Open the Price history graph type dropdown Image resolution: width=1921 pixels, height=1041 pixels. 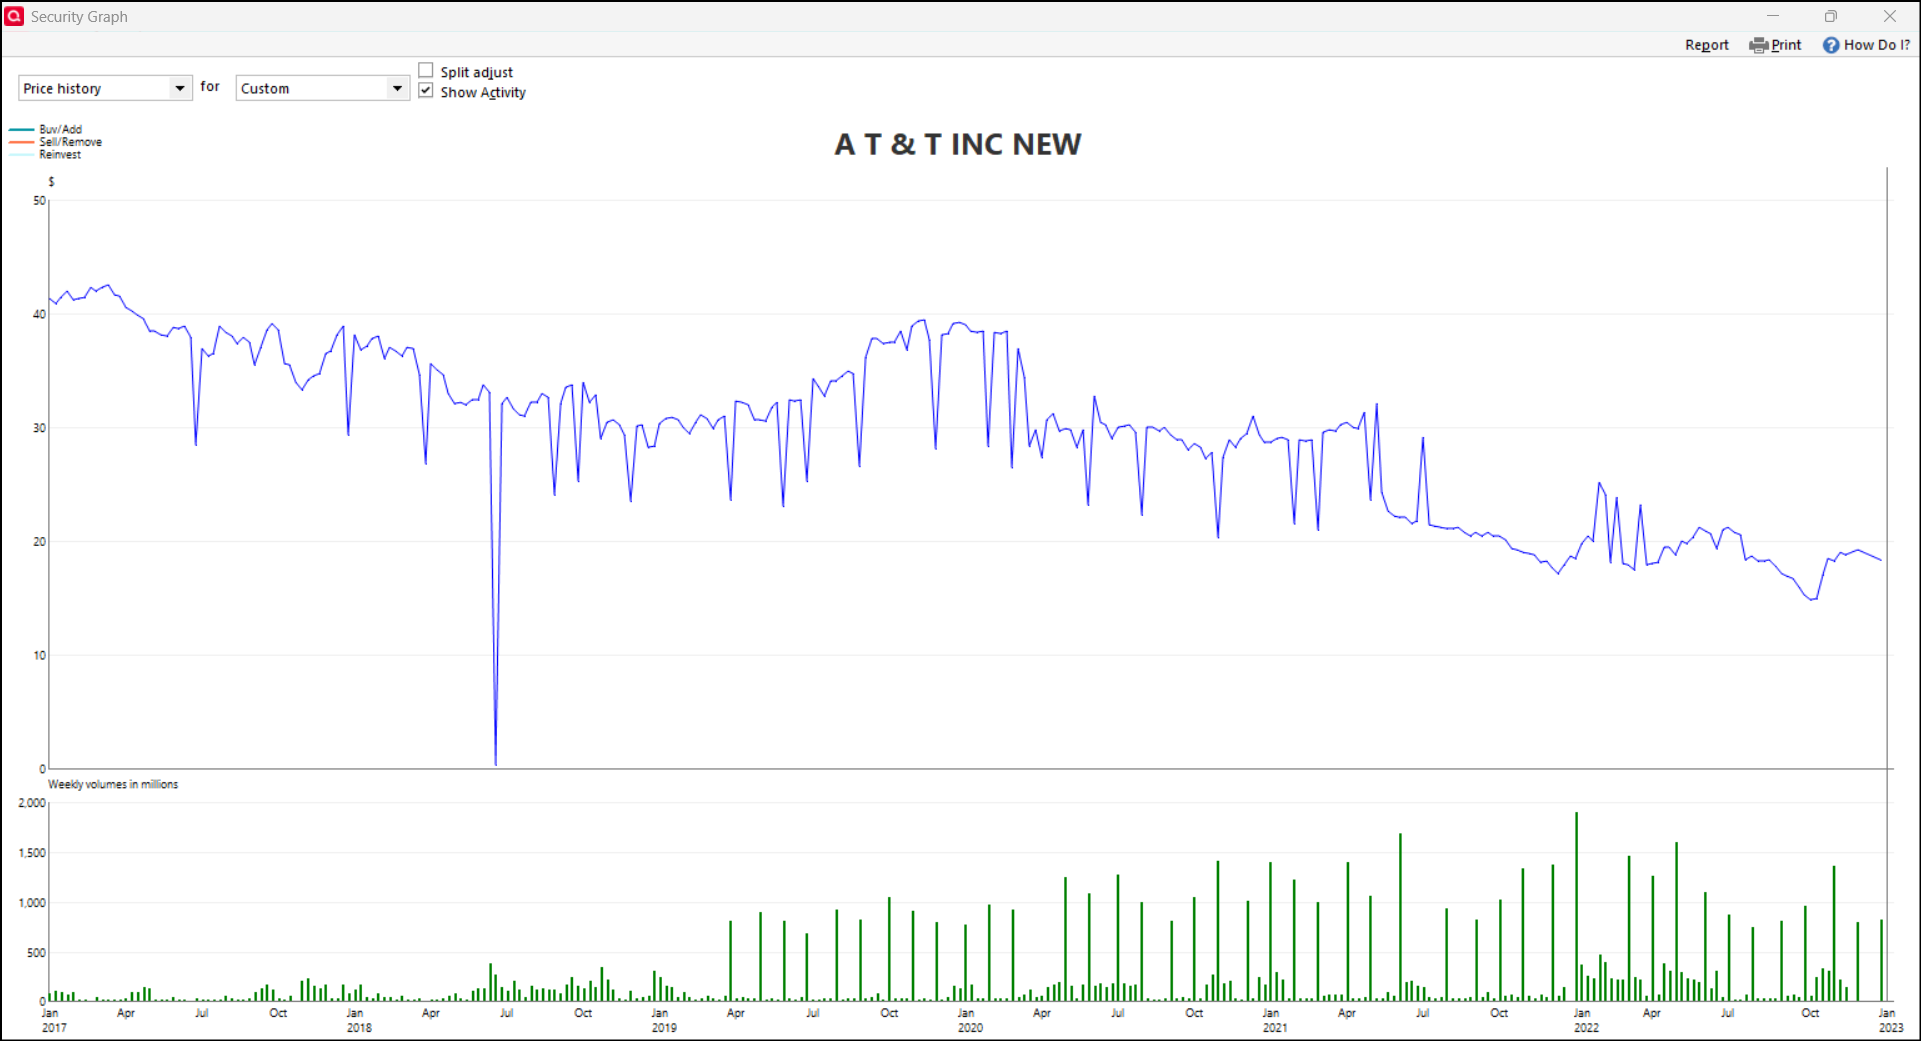pos(105,88)
